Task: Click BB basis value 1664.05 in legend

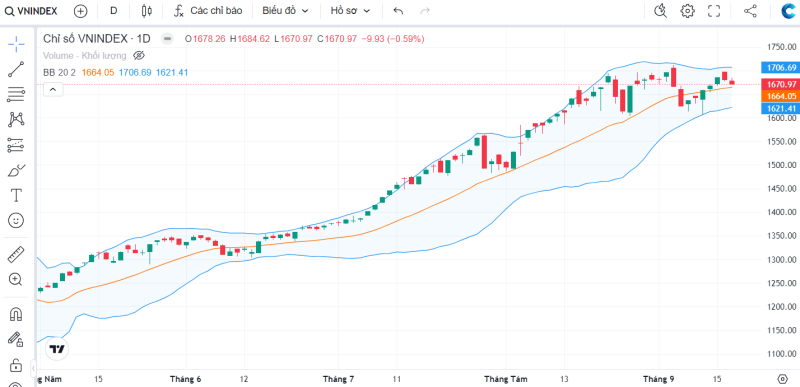Action: coord(98,73)
